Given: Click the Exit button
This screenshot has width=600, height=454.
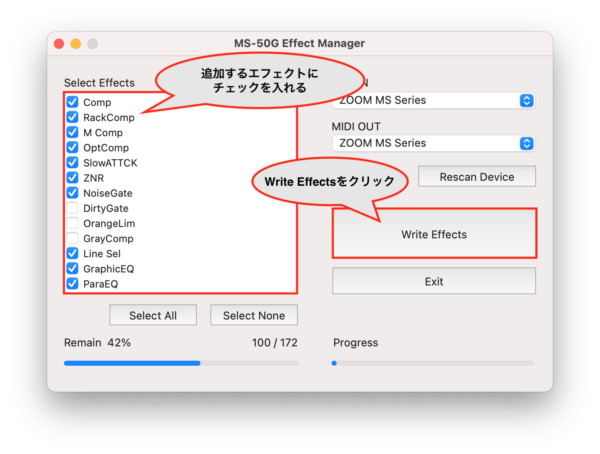Looking at the screenshot, I should [x=434, y=281].
